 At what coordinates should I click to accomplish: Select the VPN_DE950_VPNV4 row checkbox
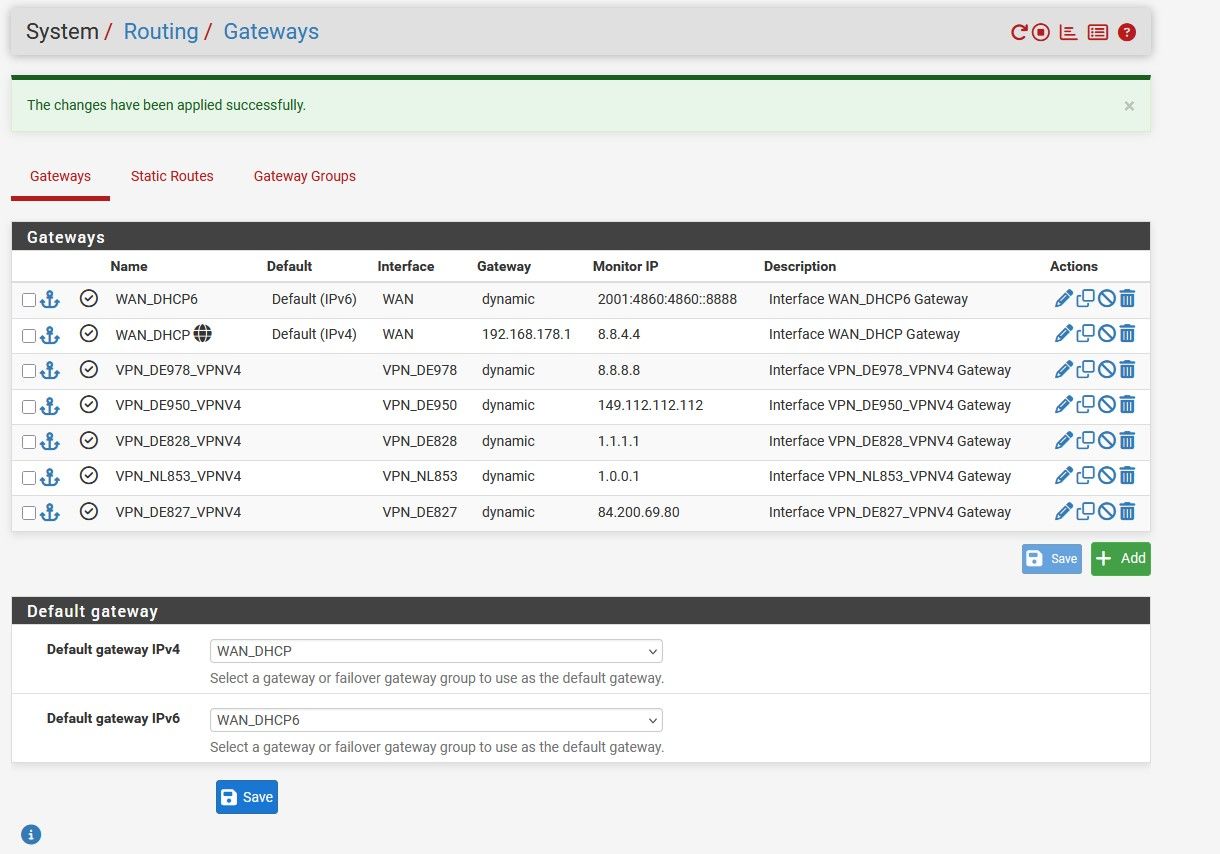tap(29, 406)
